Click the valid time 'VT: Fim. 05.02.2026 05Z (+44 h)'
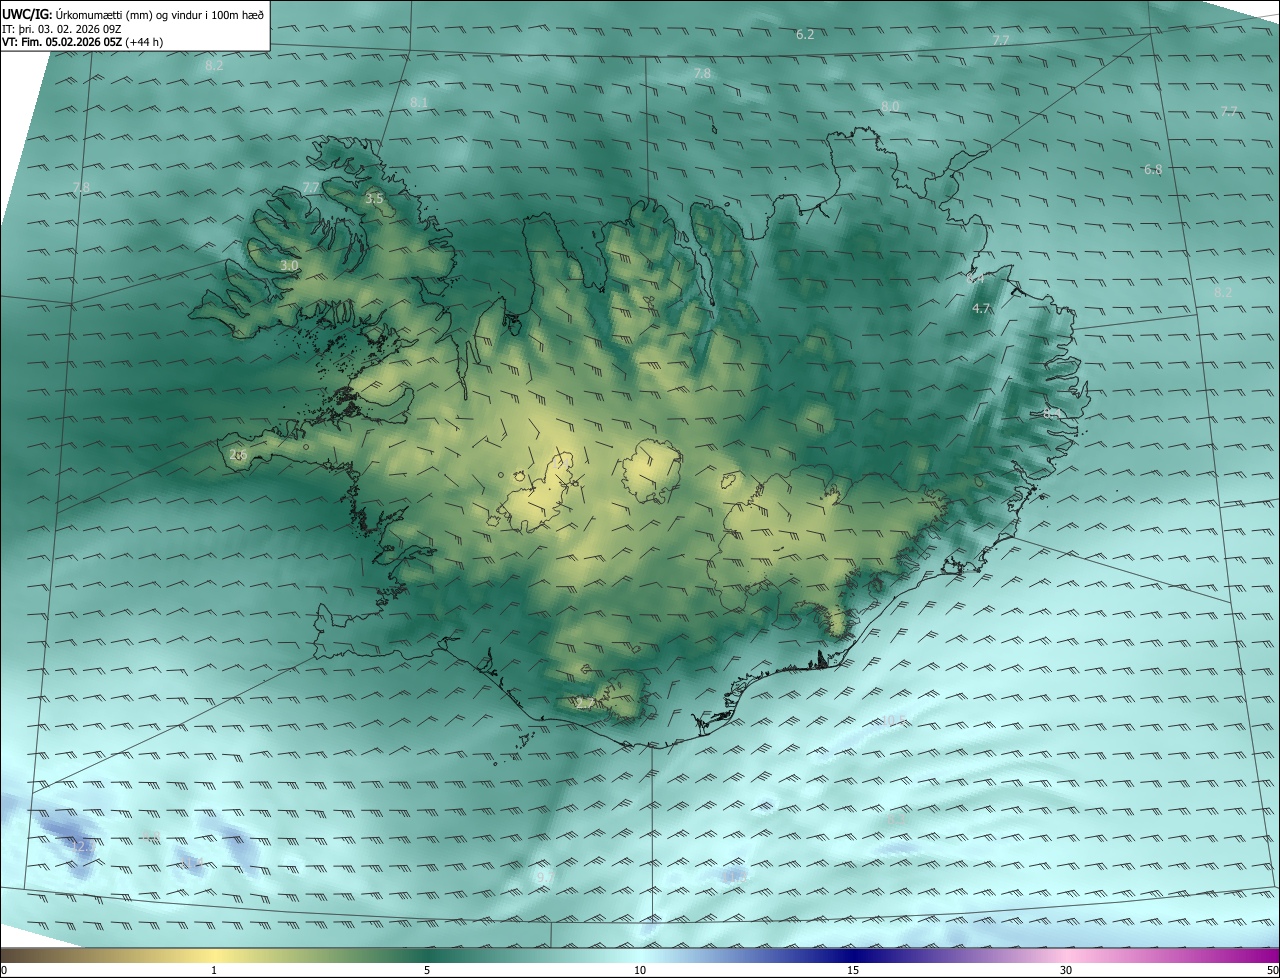 click(83, 42)
